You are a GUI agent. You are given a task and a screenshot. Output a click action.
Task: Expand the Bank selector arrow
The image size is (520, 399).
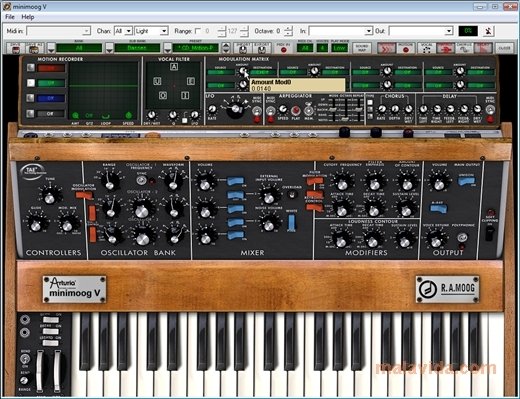click(x=51, y=48)
